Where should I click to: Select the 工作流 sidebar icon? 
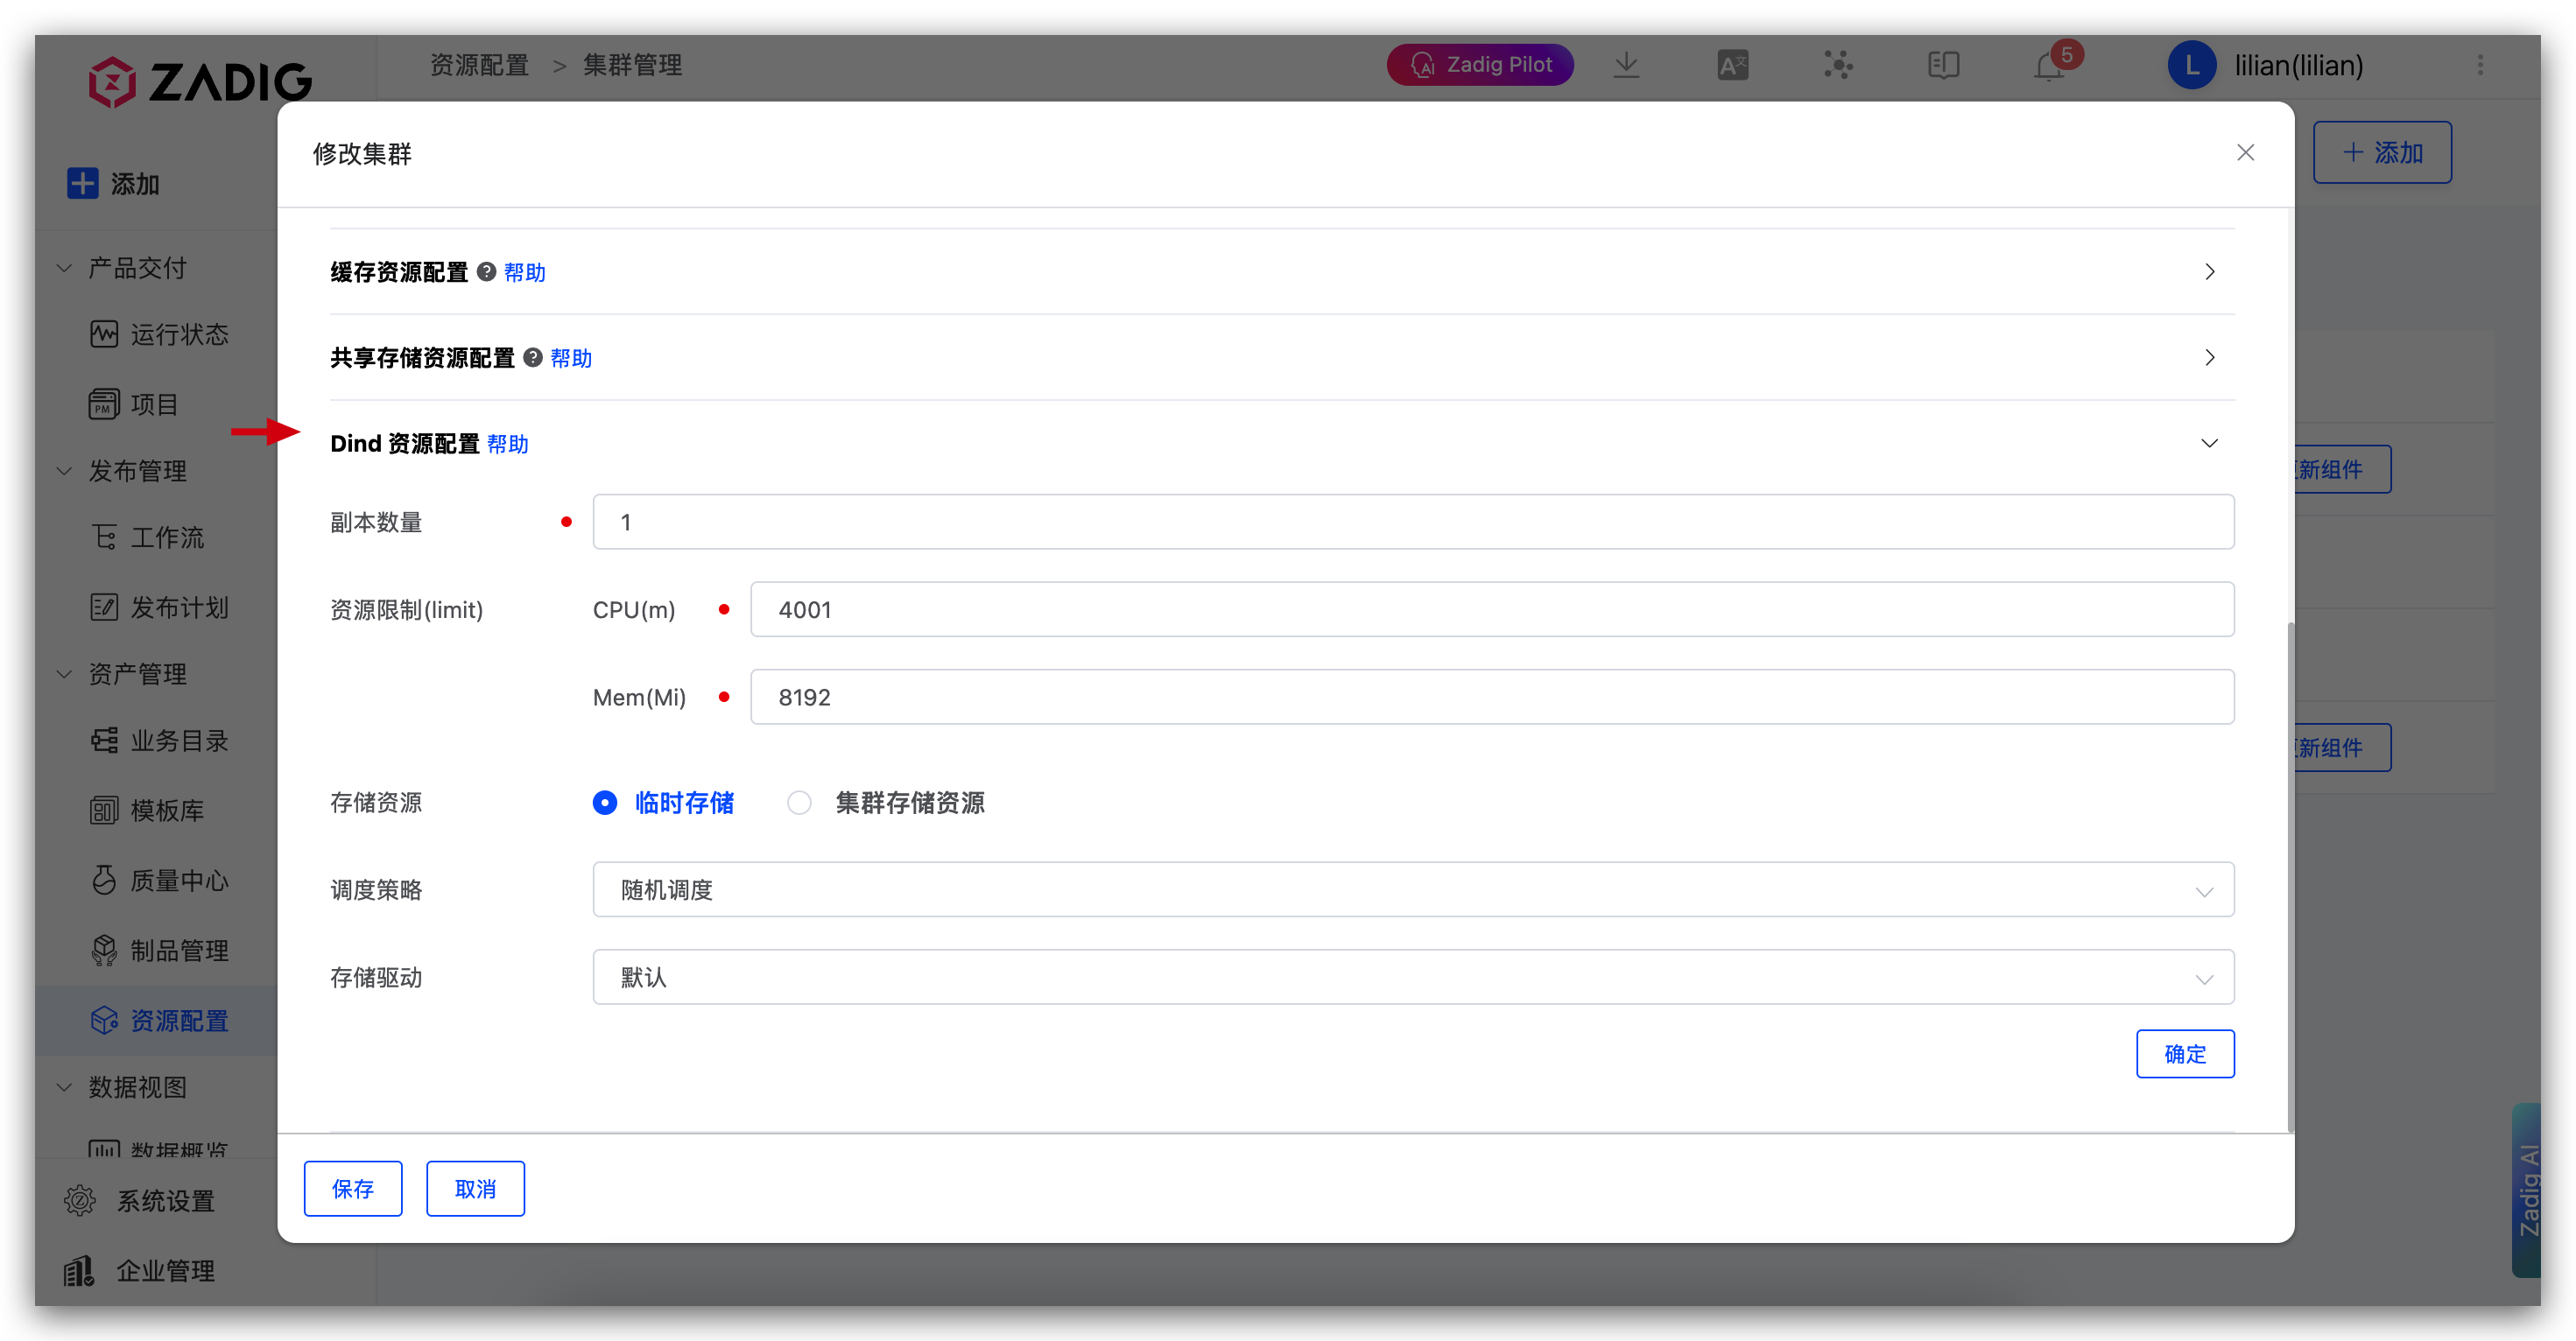[104, 537]
